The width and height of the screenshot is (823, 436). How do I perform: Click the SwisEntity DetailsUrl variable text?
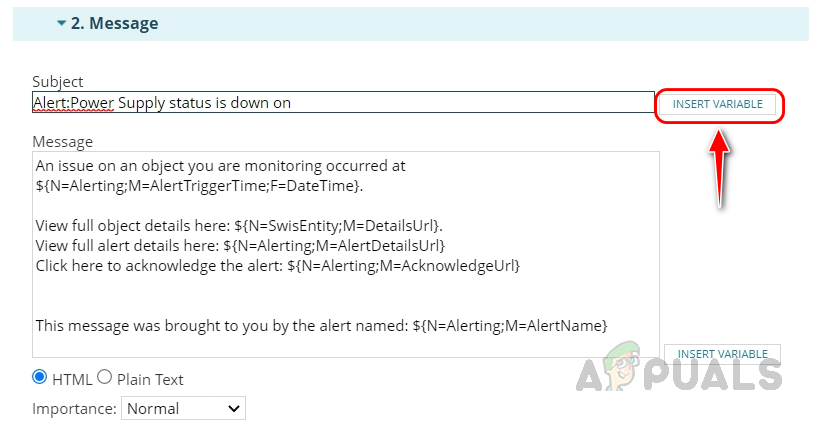343,225
